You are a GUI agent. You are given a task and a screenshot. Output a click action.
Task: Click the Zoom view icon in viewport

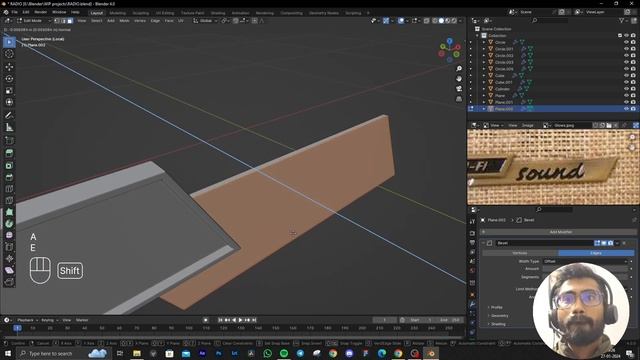click(459, 69)
